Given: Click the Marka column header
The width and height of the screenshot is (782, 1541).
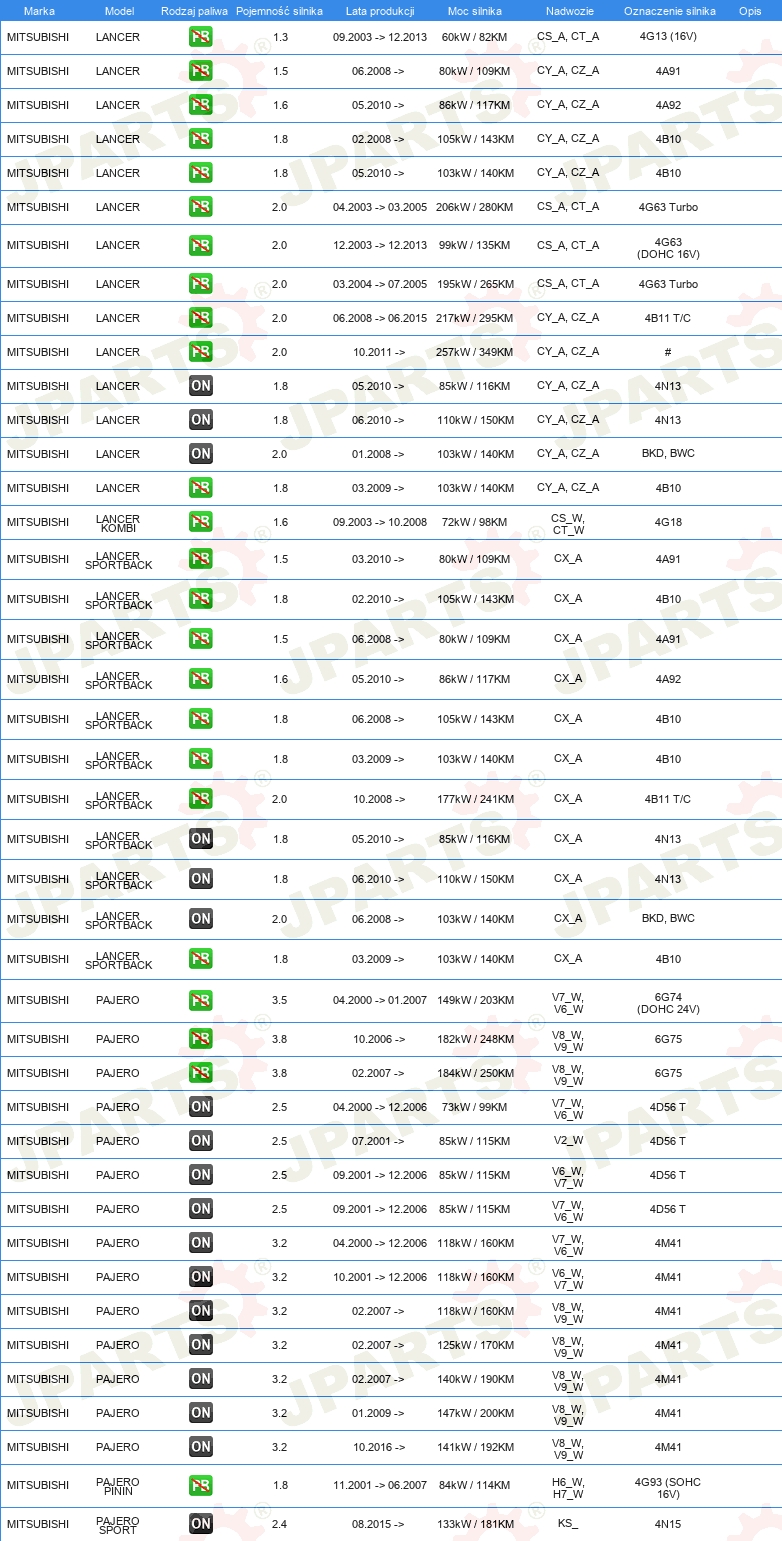Looking at the screenshot, I should coord(39,11).
